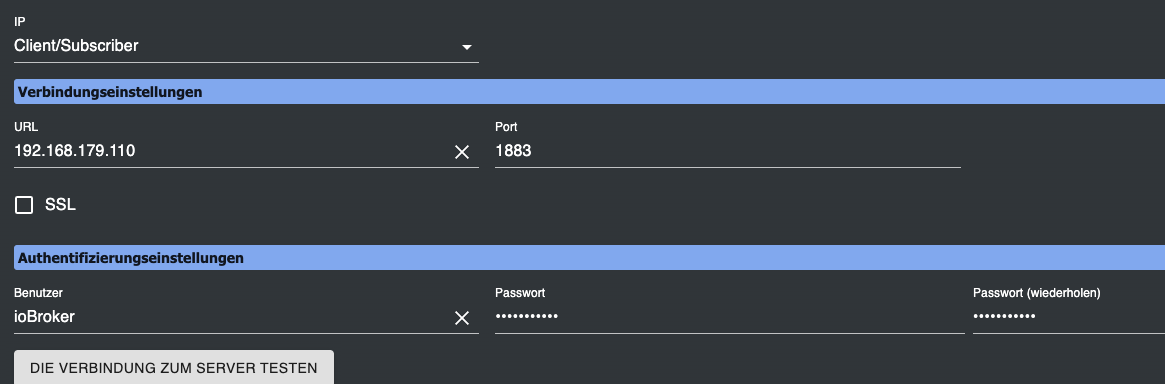The image size is (1165, 384).
Task: Click the IP label above the dropdown
Action: click(19, 22)
